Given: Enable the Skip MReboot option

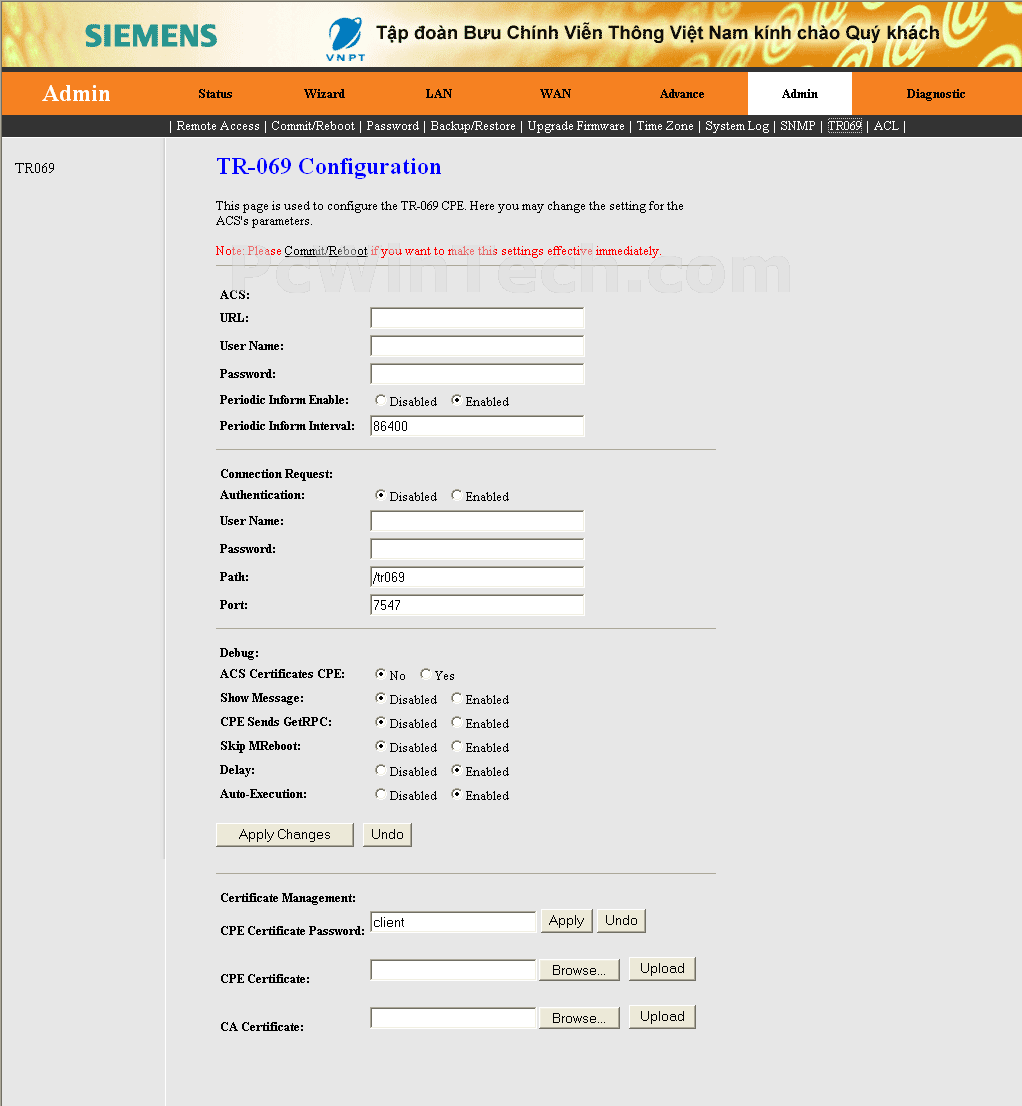Looking at the screenshot, I should (457, 746).
